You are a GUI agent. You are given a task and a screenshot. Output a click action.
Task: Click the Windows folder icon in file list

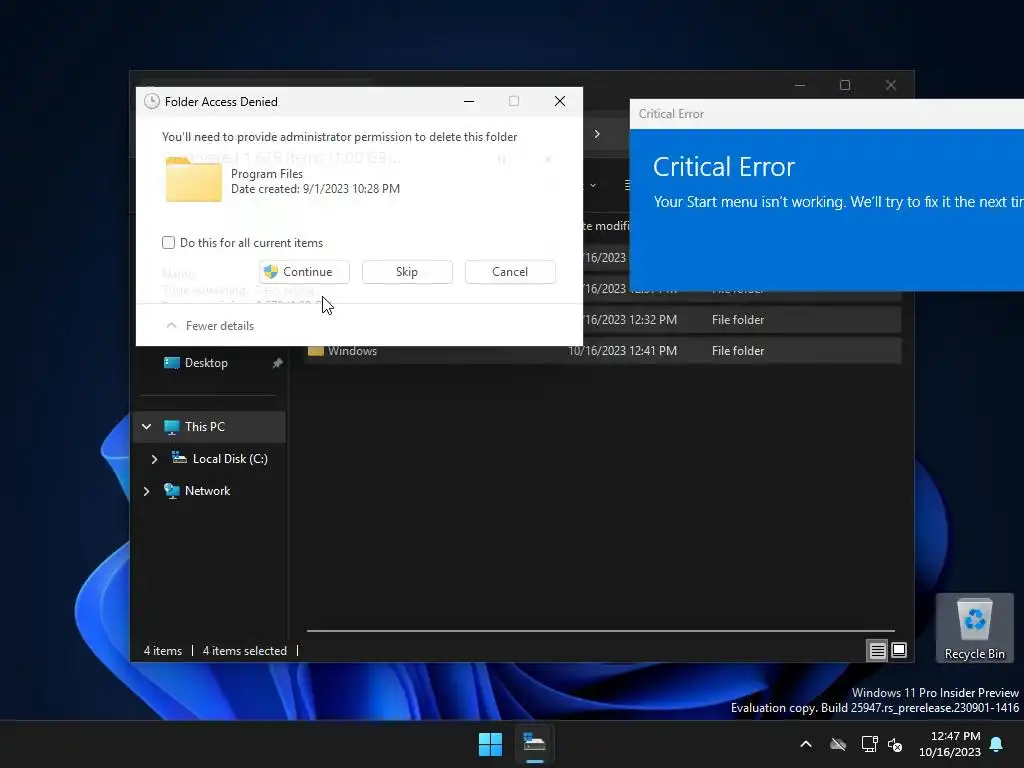(316, 351)
